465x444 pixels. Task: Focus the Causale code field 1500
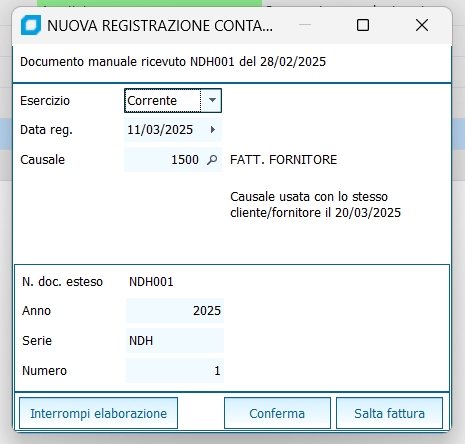pos(173,160)
